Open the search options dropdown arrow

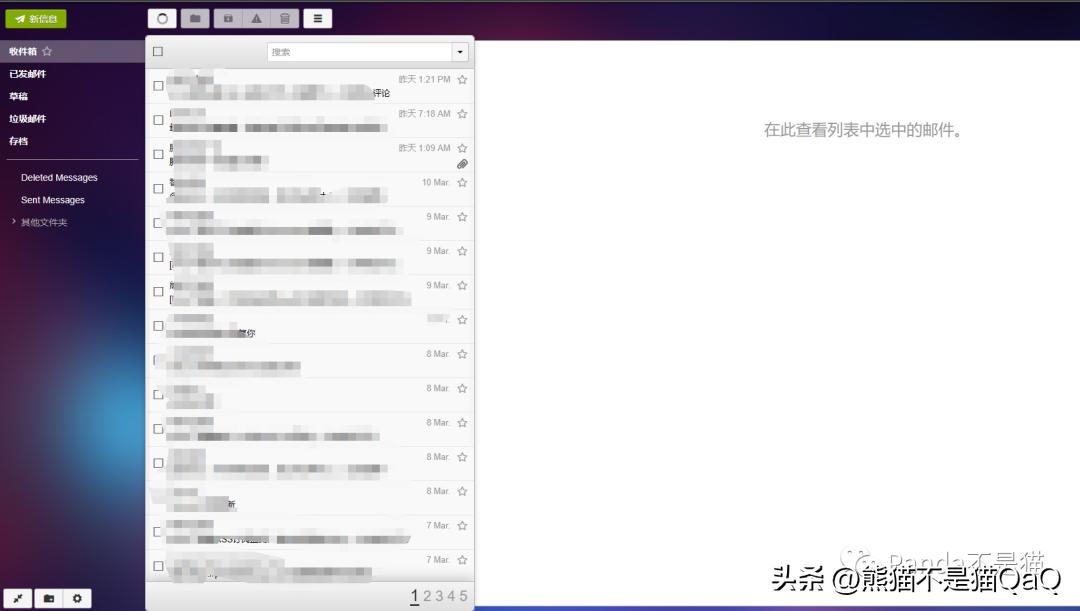pyautogui.click(x=459, y=51)
